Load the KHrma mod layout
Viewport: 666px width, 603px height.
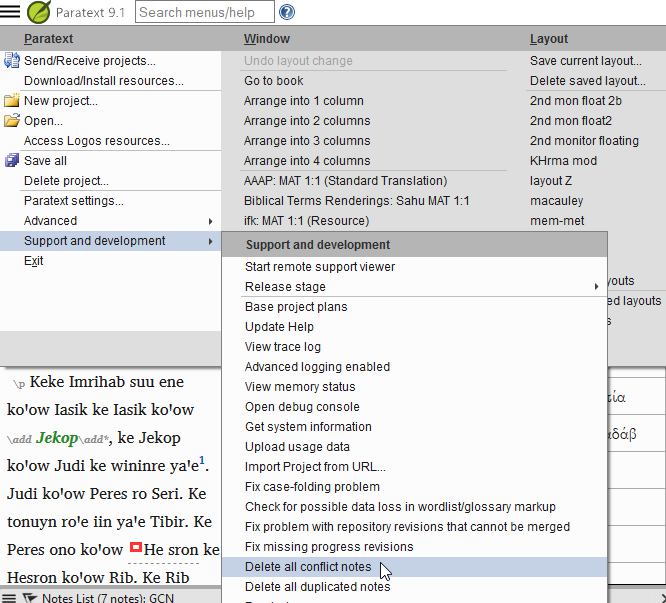tap(563, 161)
